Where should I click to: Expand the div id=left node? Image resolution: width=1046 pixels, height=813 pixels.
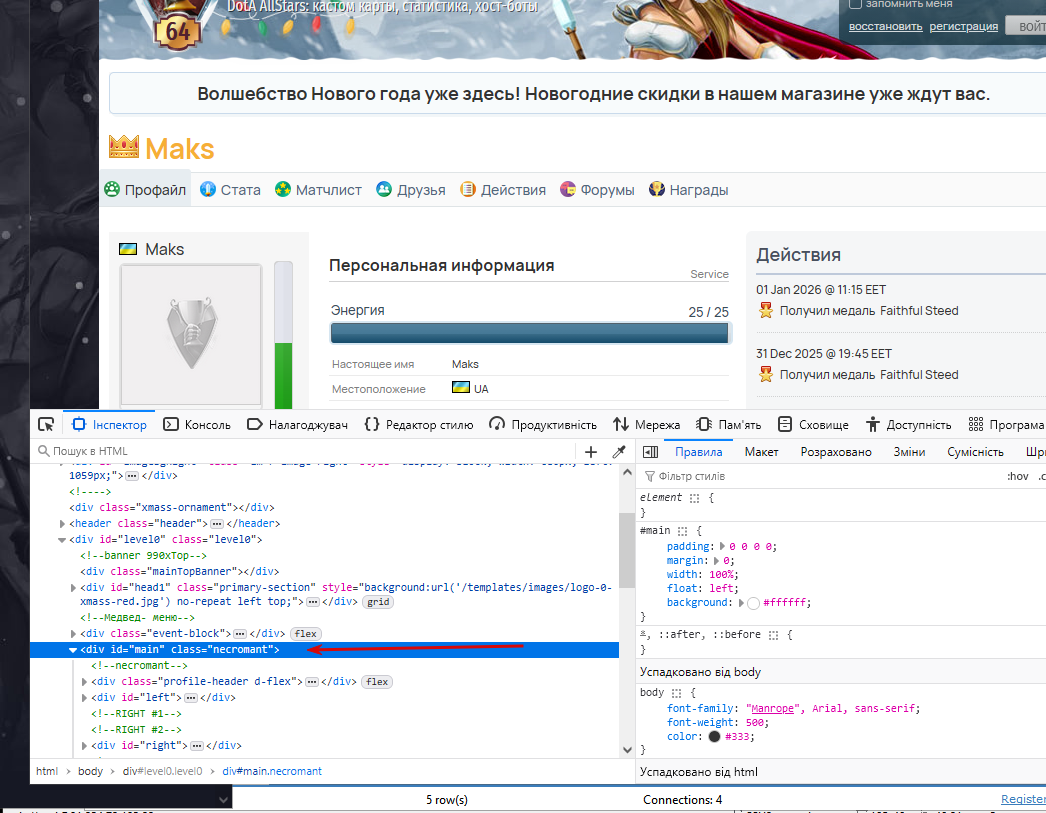(x=85, y=698)
